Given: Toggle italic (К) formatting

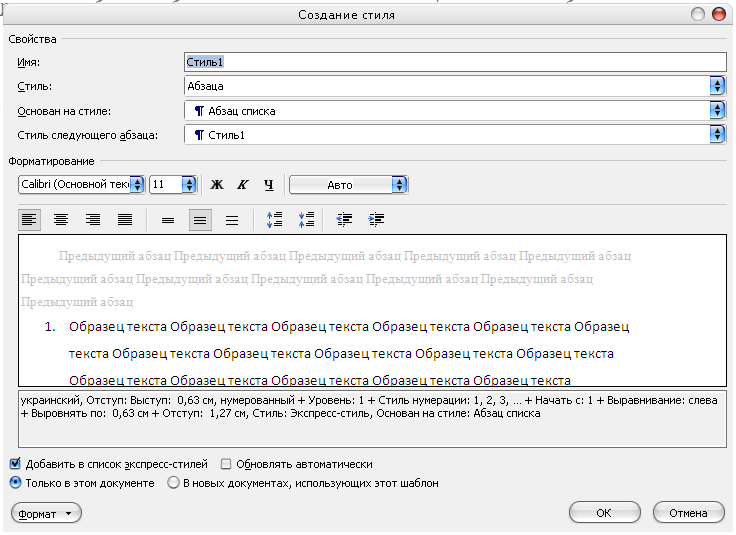Looking at the screenshot, I should coord(242,185).
